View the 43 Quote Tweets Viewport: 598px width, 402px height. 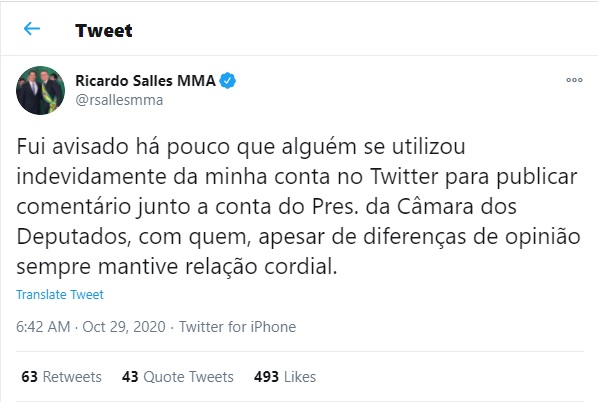tap(178, 377)
